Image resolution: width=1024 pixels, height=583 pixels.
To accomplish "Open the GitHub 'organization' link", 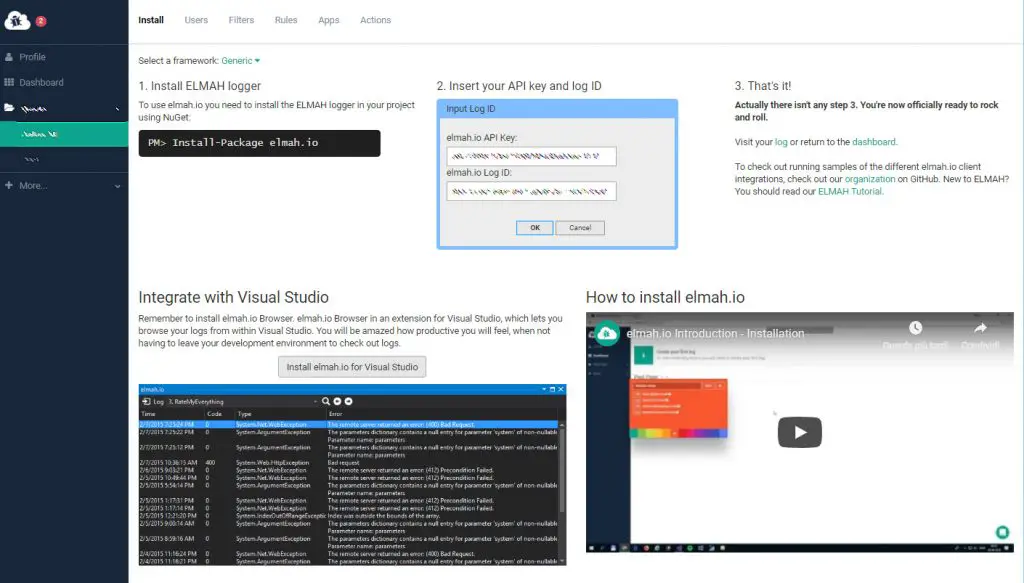I will (x=870, y=179).
